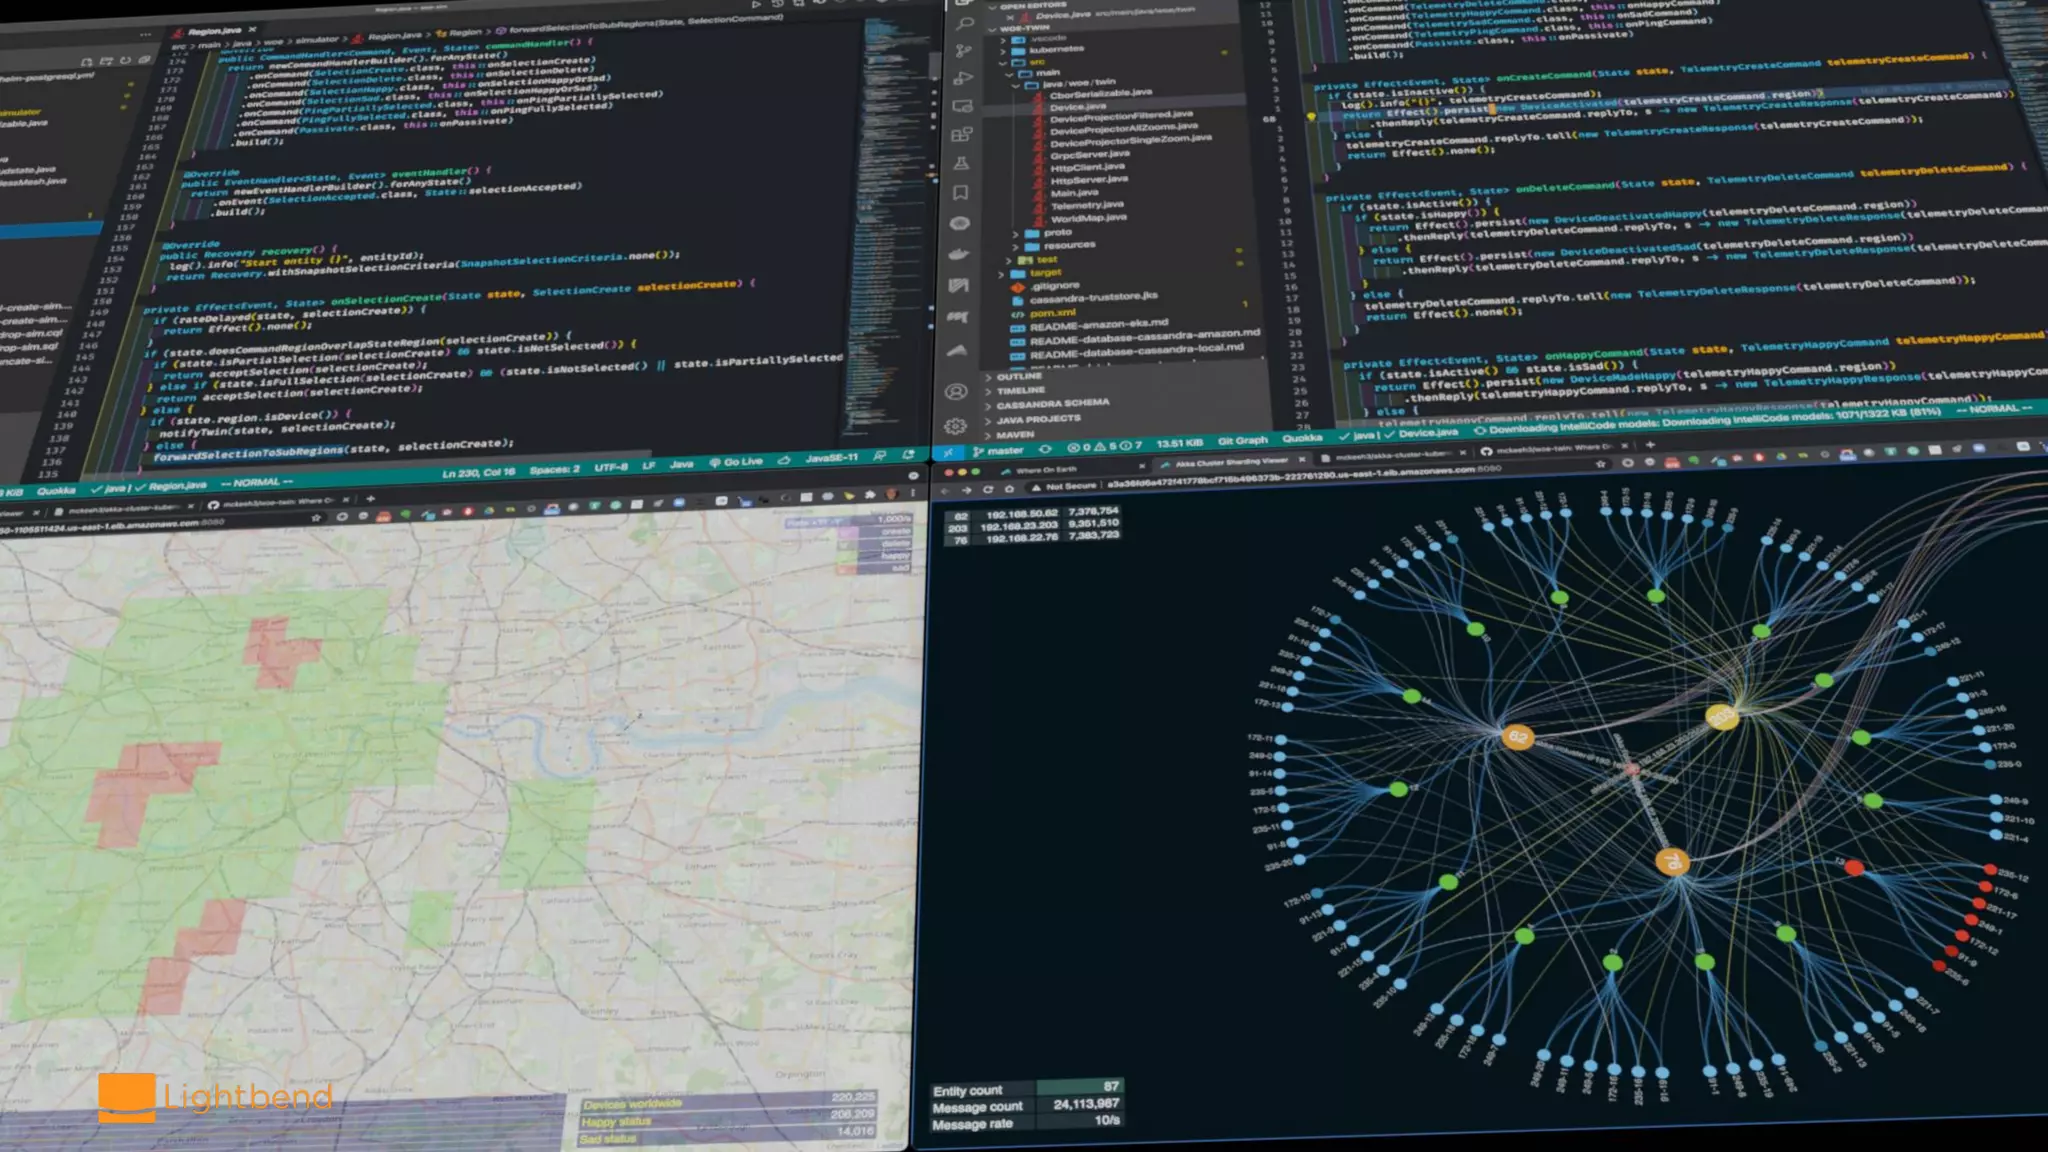Open the Extensions view icon
This screenshot has width=2048, height=1152.
(962, 134)
